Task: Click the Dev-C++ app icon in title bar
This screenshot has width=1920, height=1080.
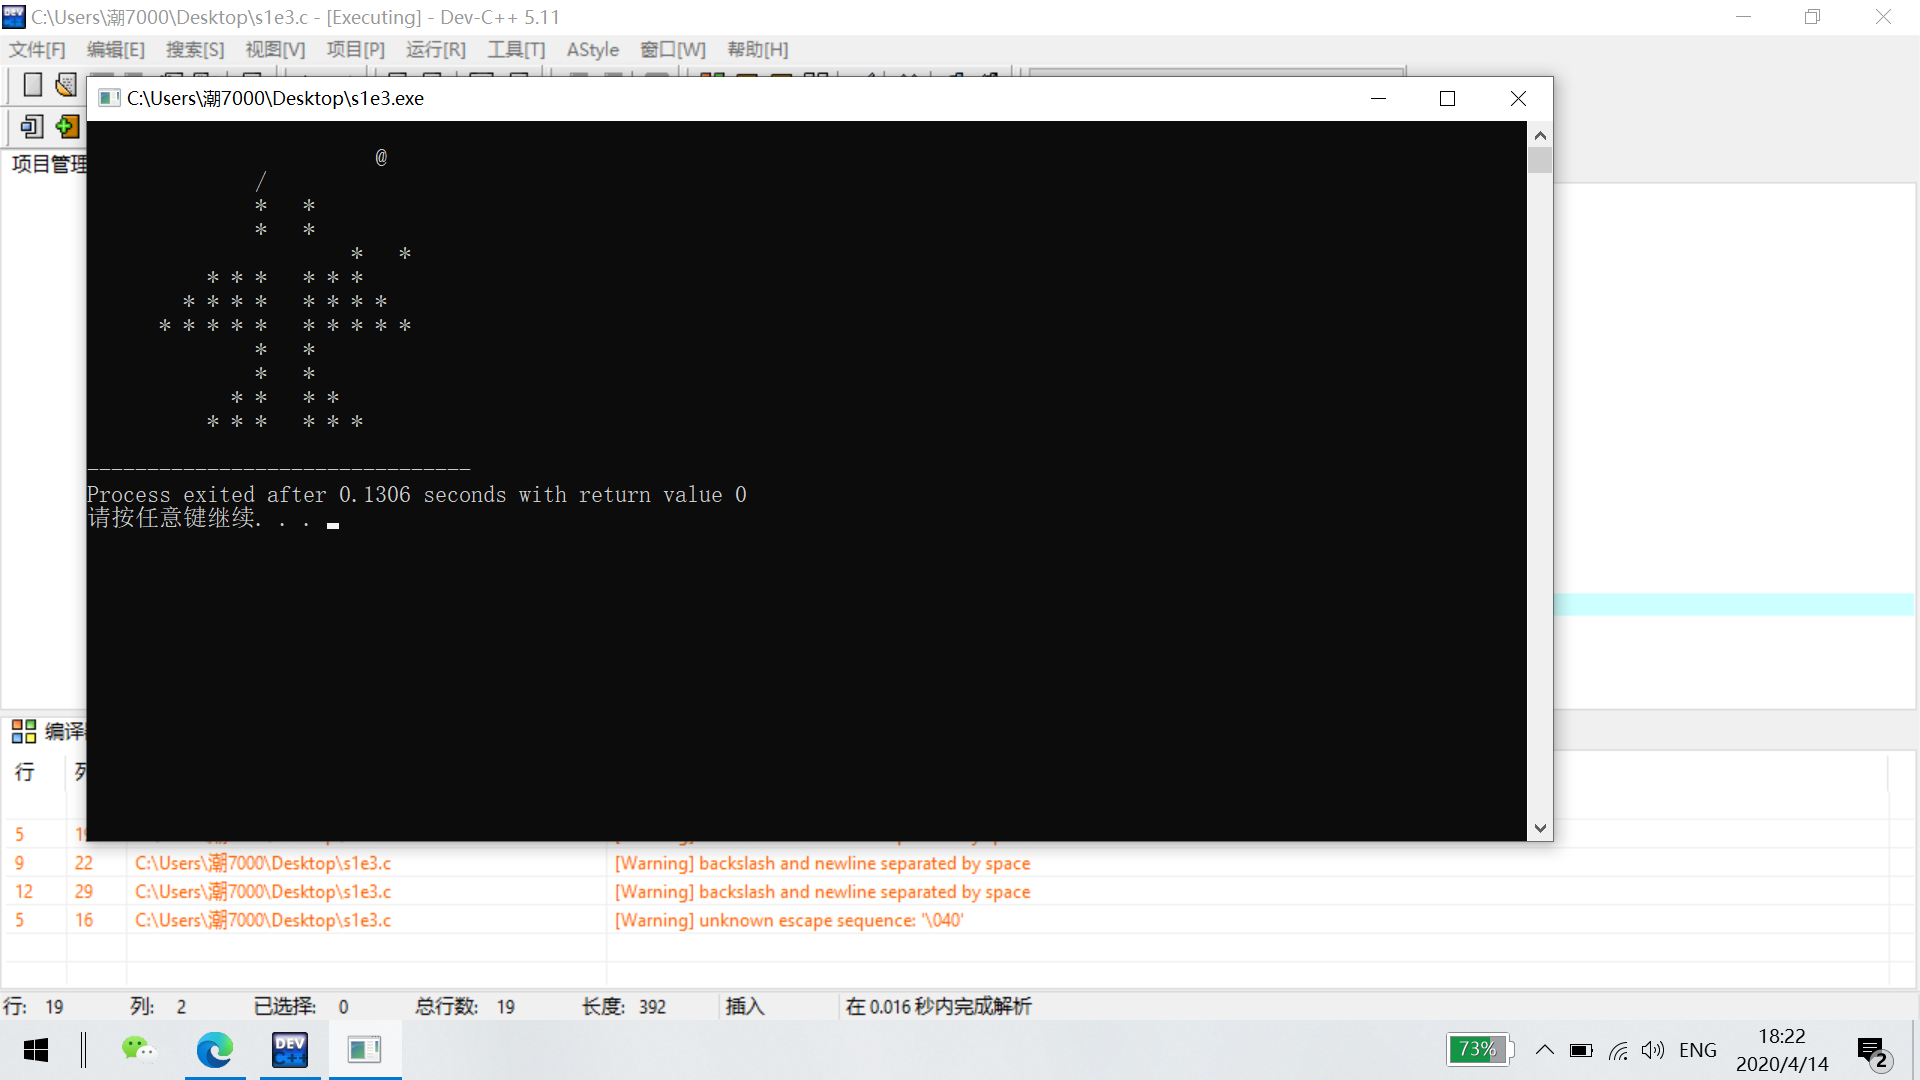Action: click(x=14, y=17)
